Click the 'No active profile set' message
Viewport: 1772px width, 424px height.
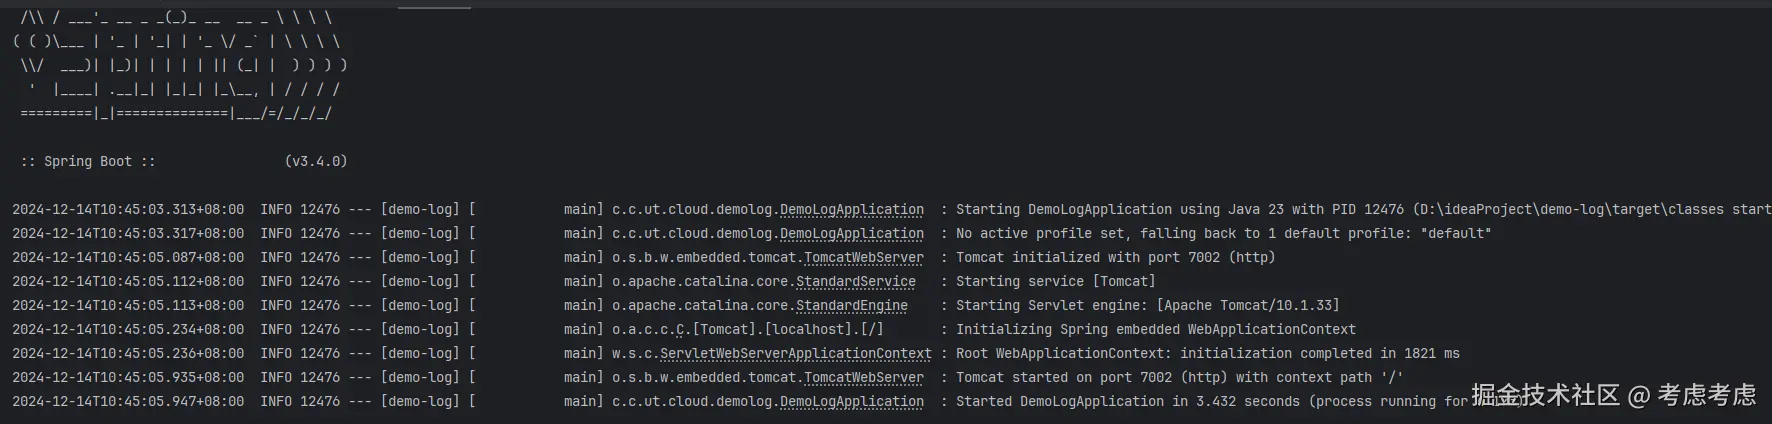[1223, 234]
